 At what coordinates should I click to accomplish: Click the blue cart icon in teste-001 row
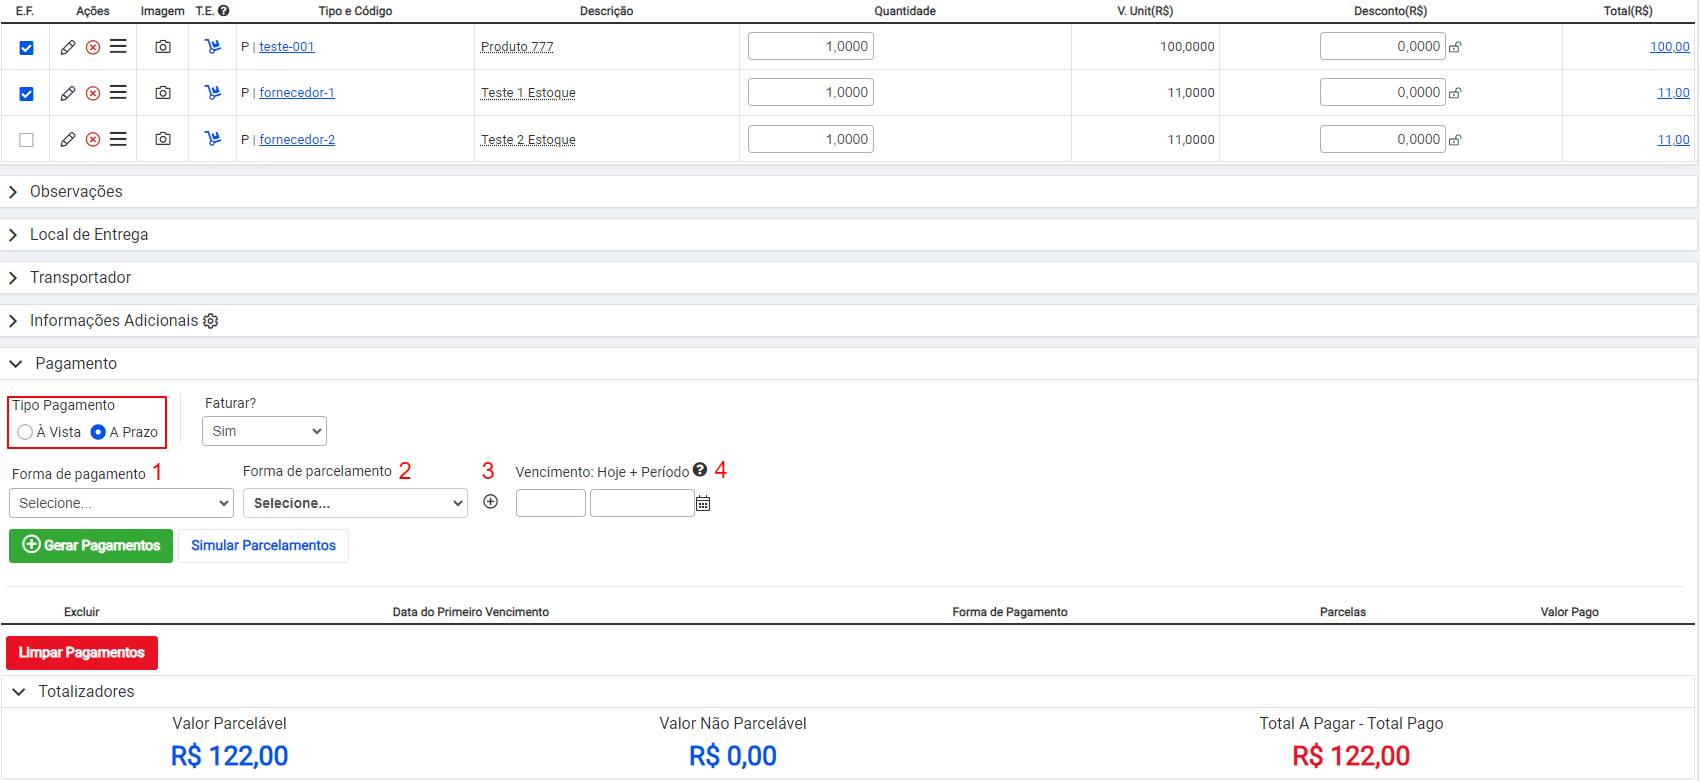click(x=213, y=46)
